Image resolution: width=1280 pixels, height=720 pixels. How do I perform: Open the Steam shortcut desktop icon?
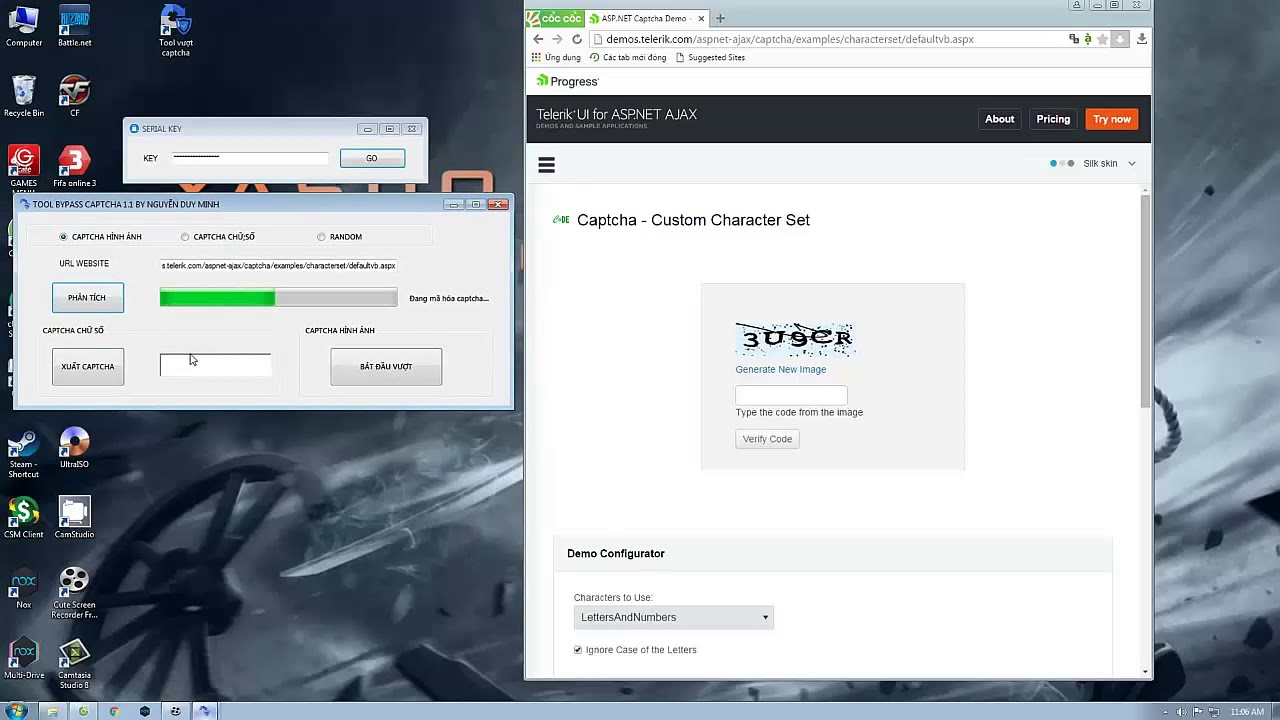pos(23,453)
